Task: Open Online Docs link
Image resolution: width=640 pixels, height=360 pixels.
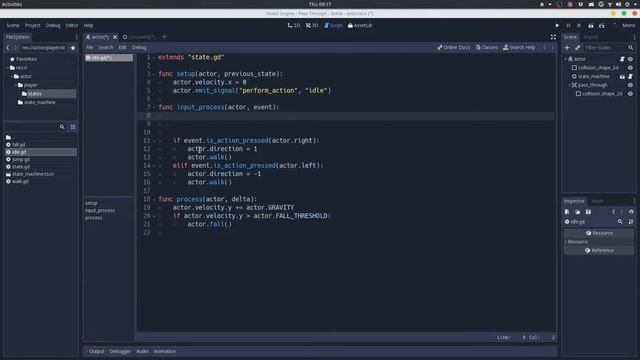Action: click(453, 47)
